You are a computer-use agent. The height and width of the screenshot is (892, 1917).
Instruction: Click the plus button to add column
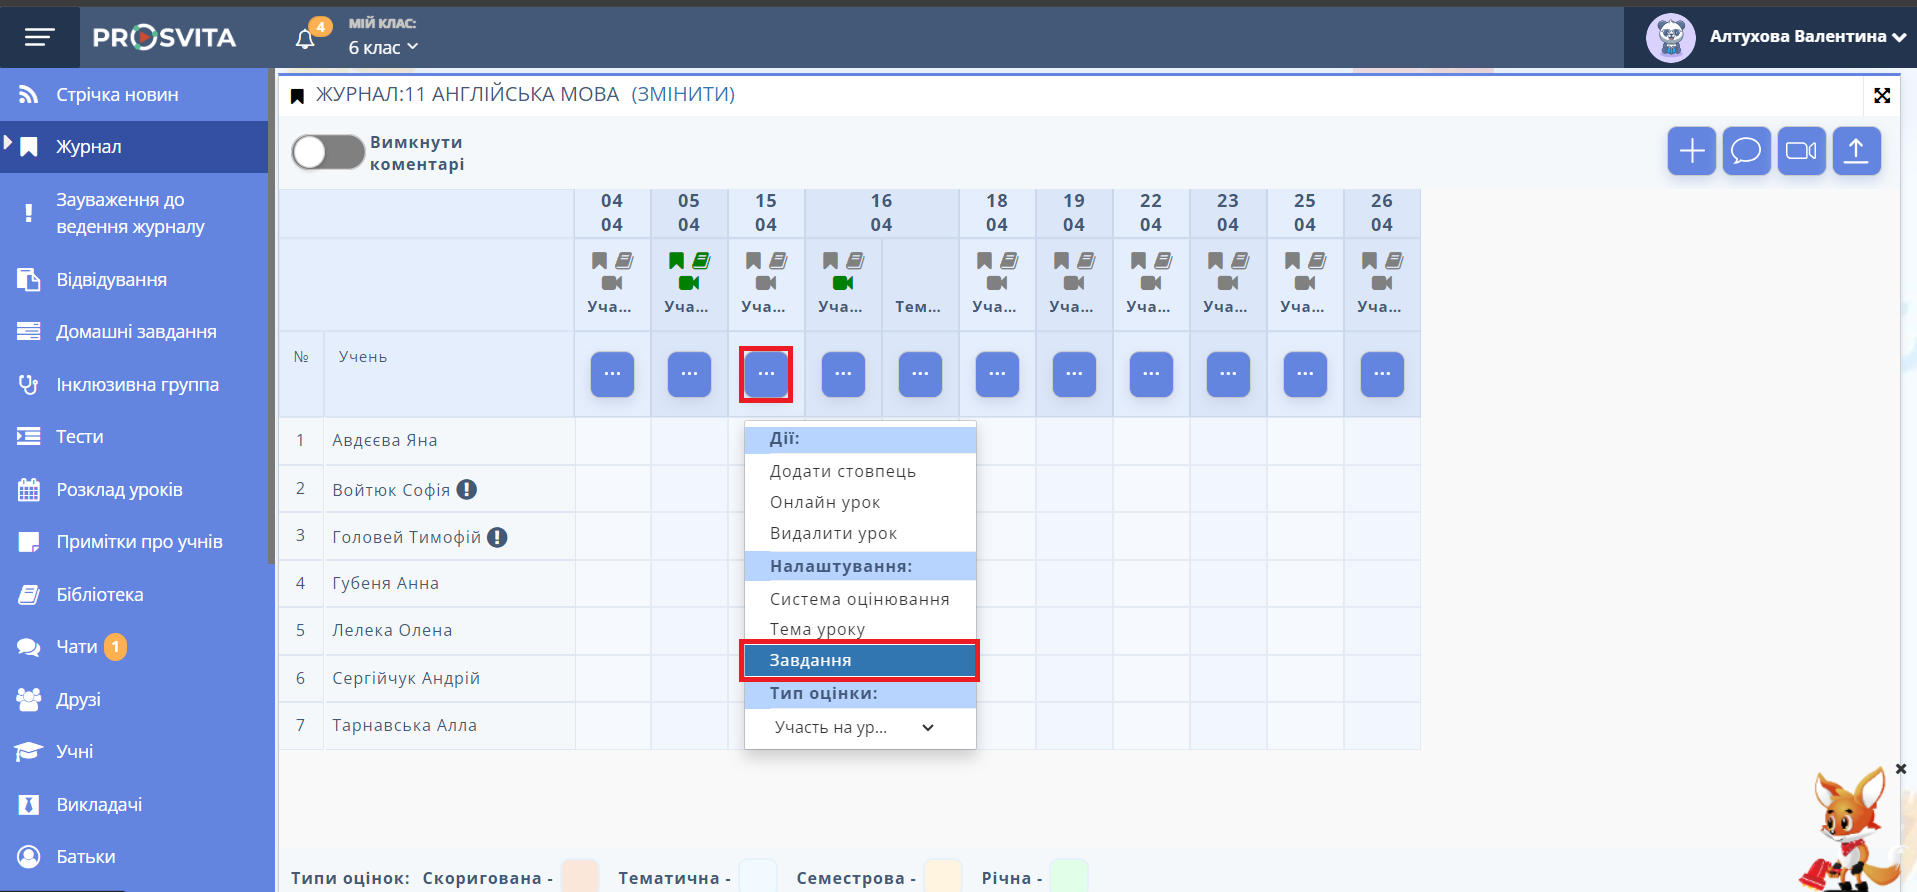click(x=1691, y=151)
